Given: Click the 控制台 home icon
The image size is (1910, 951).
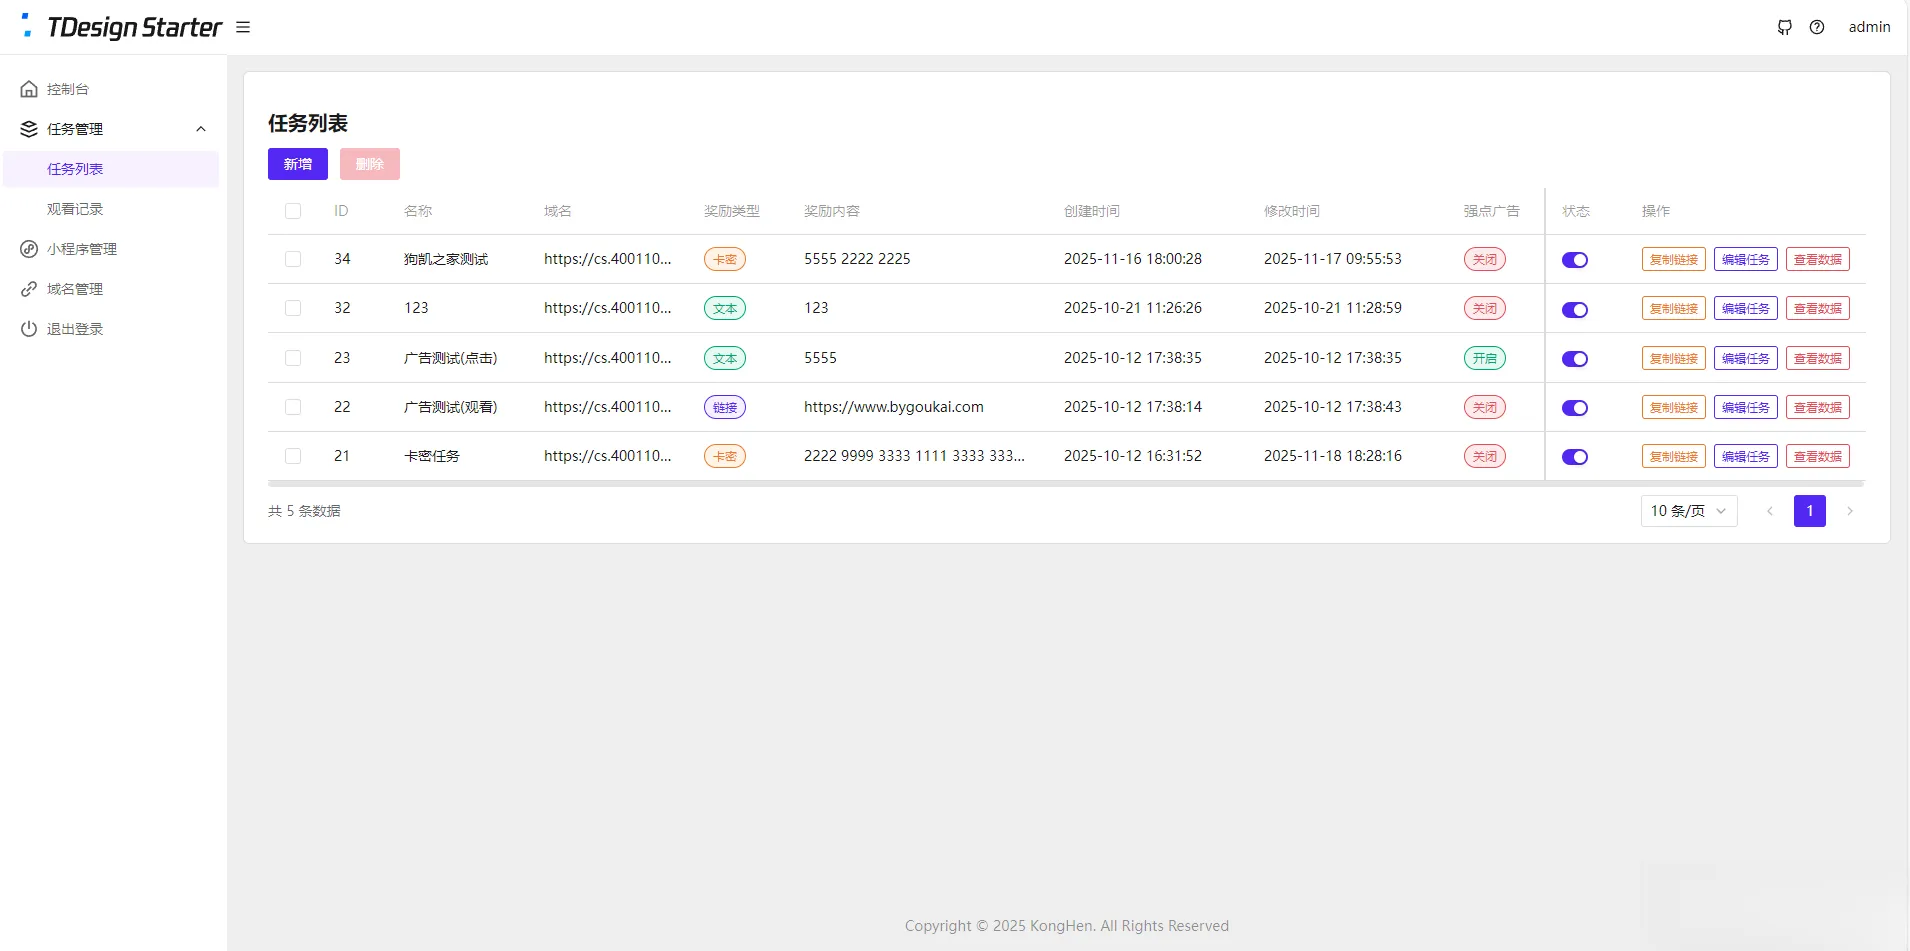Looking at the screenshot, I should 29,89.
